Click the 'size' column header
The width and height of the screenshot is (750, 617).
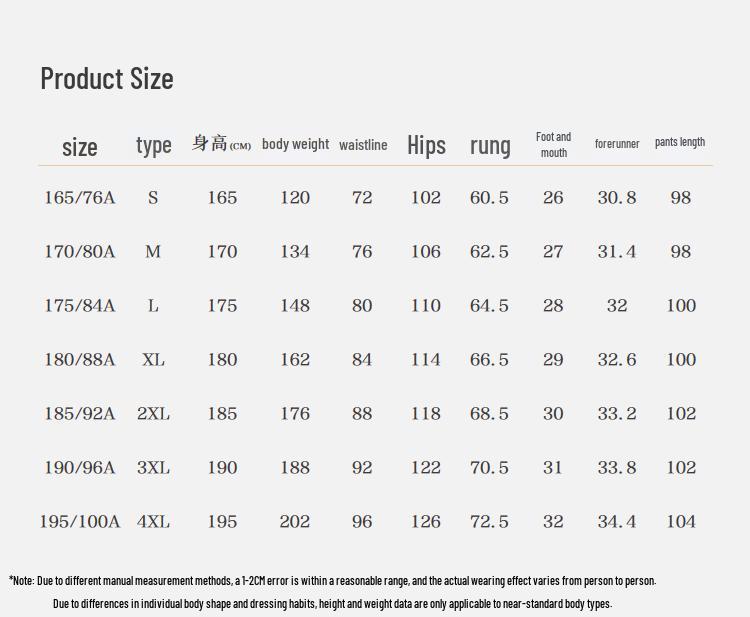(x=80, y=147)
